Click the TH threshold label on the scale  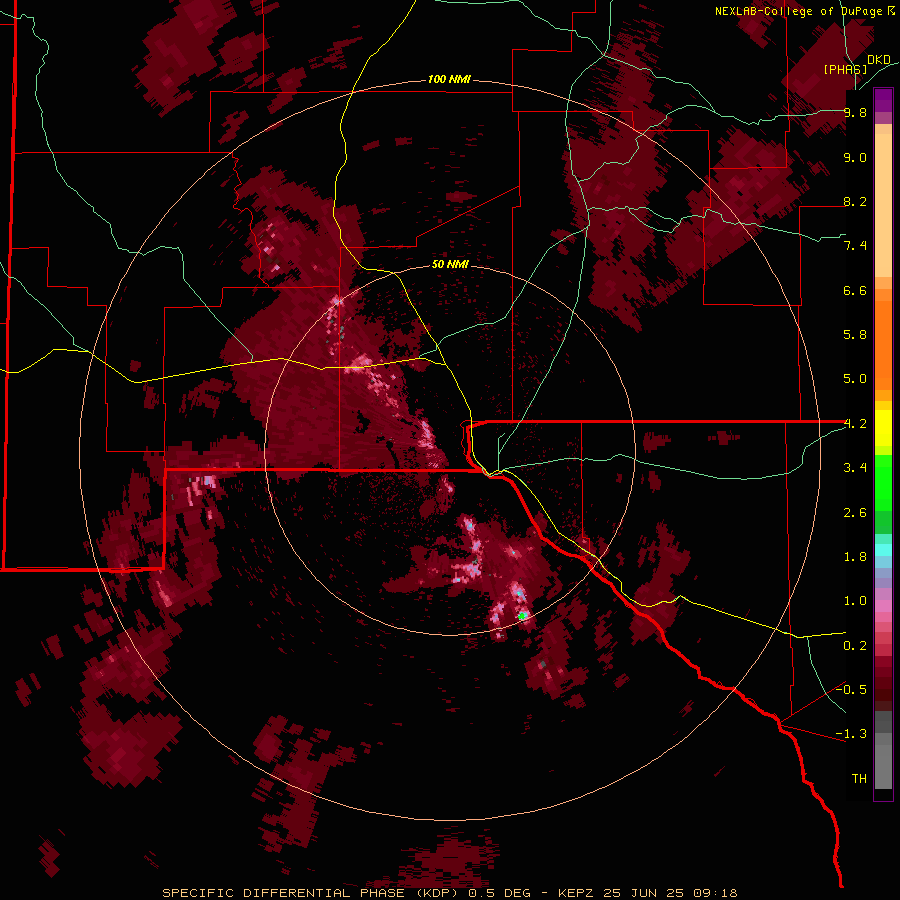859,779
